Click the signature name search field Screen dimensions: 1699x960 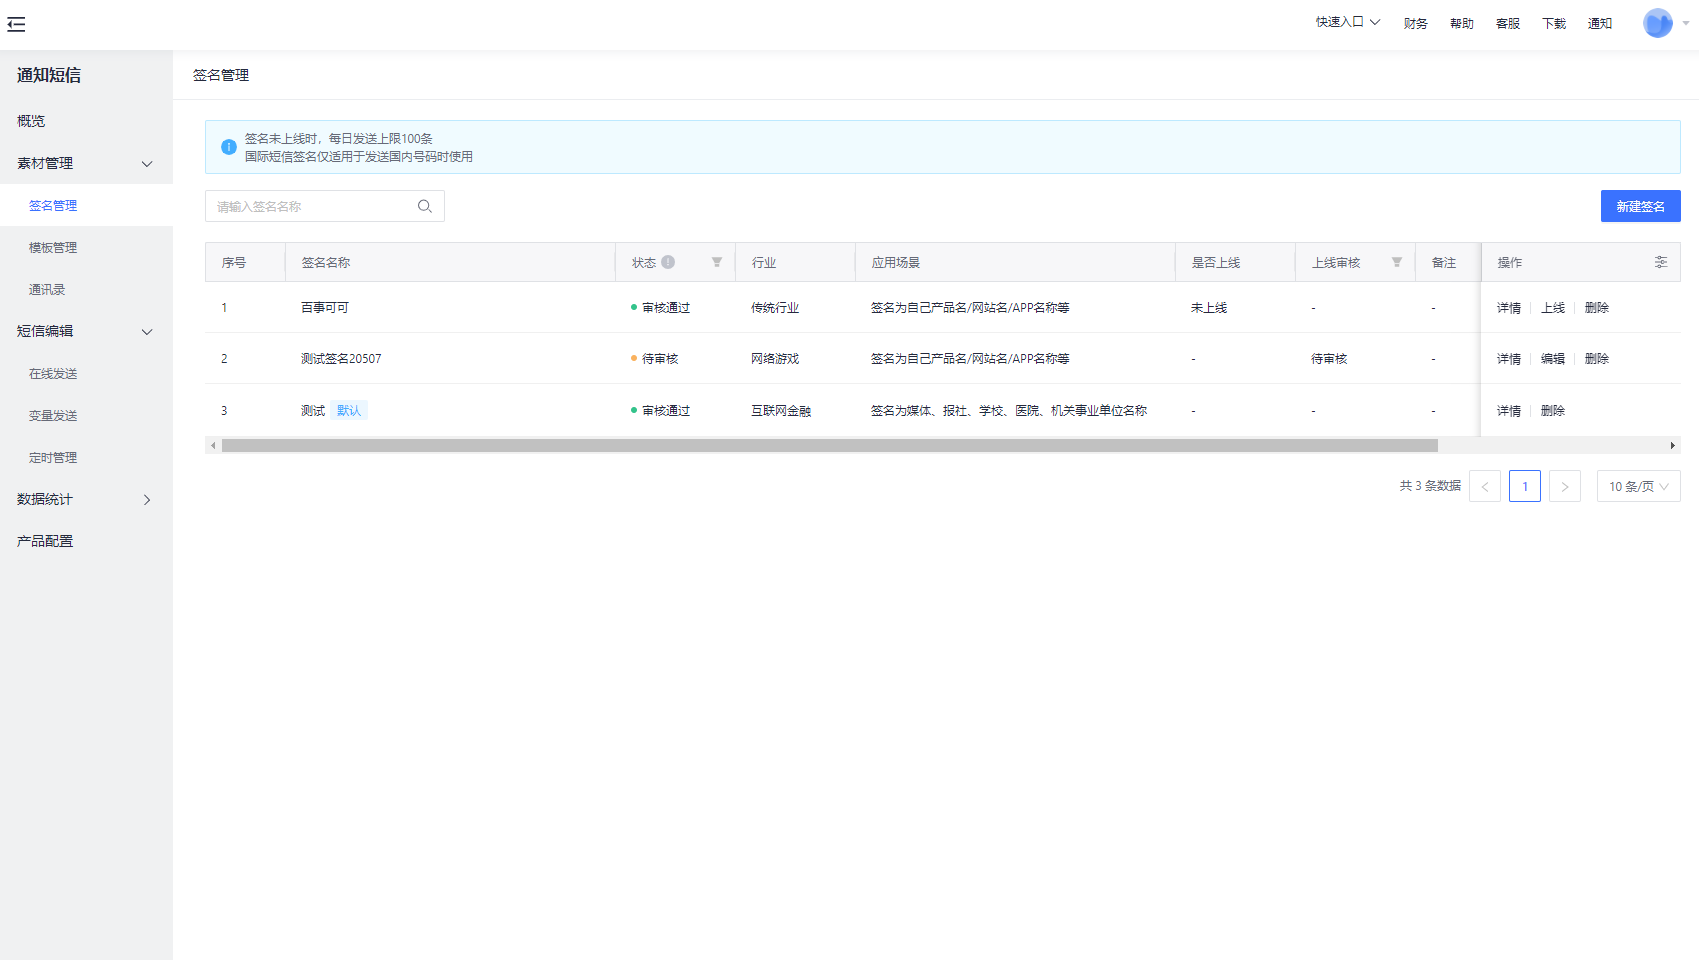325,206
